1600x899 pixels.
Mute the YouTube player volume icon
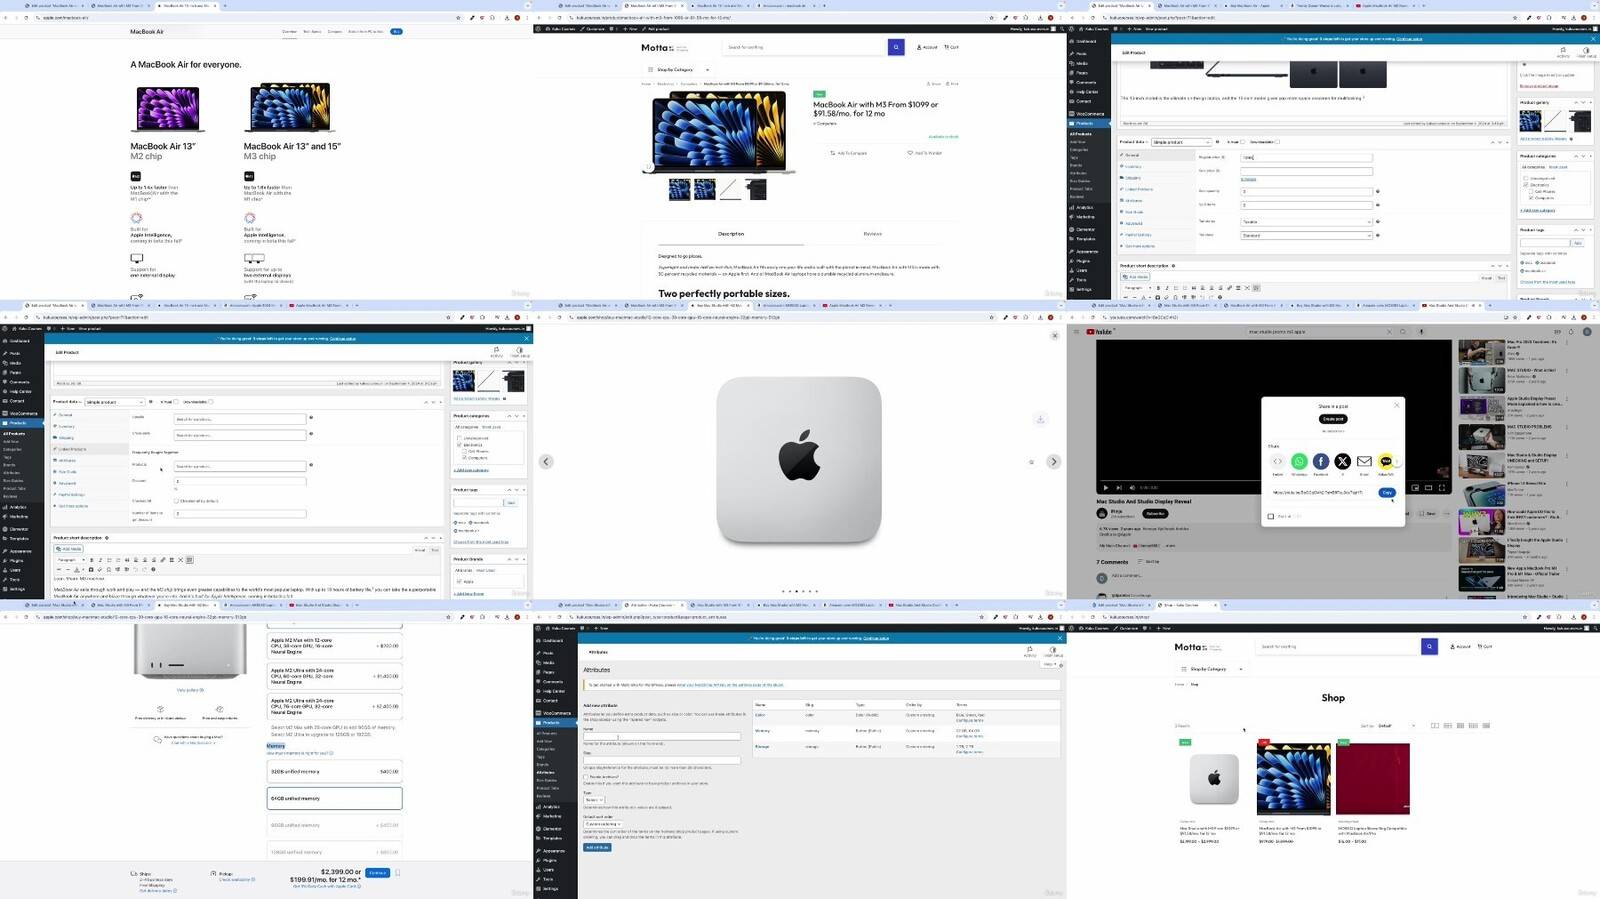(1131, 488)
